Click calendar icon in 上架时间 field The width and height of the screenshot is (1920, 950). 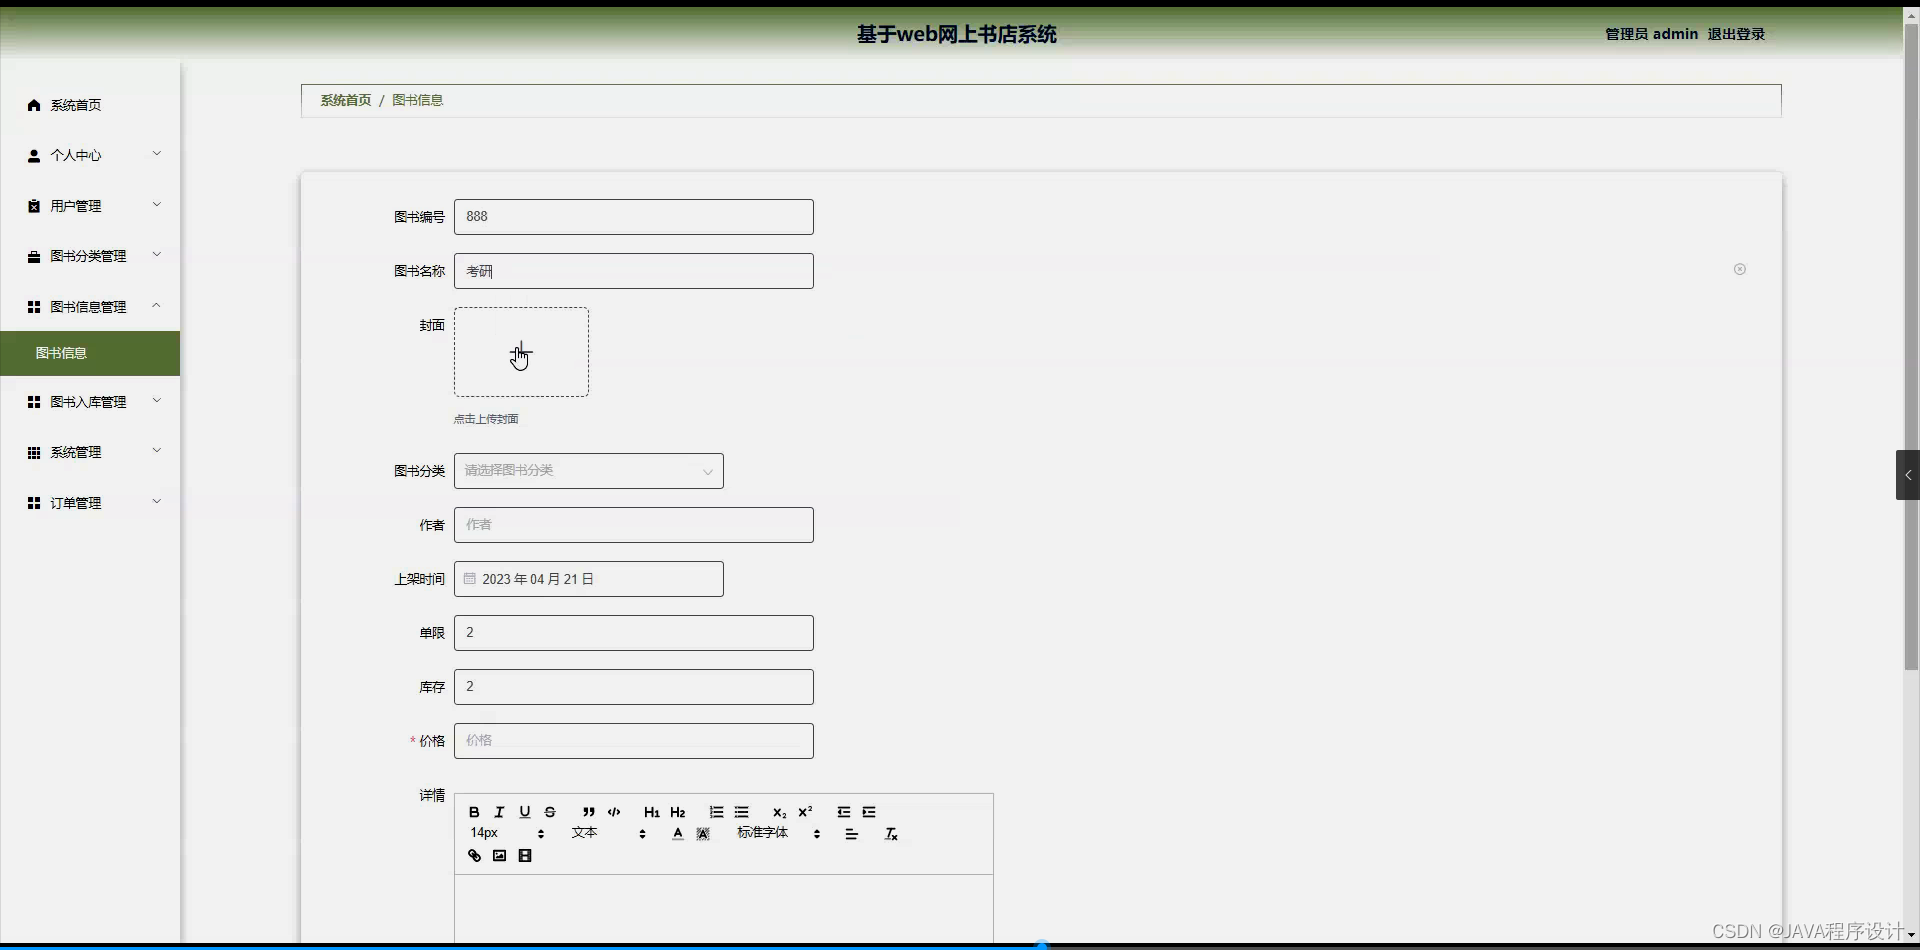click(469, 578)
